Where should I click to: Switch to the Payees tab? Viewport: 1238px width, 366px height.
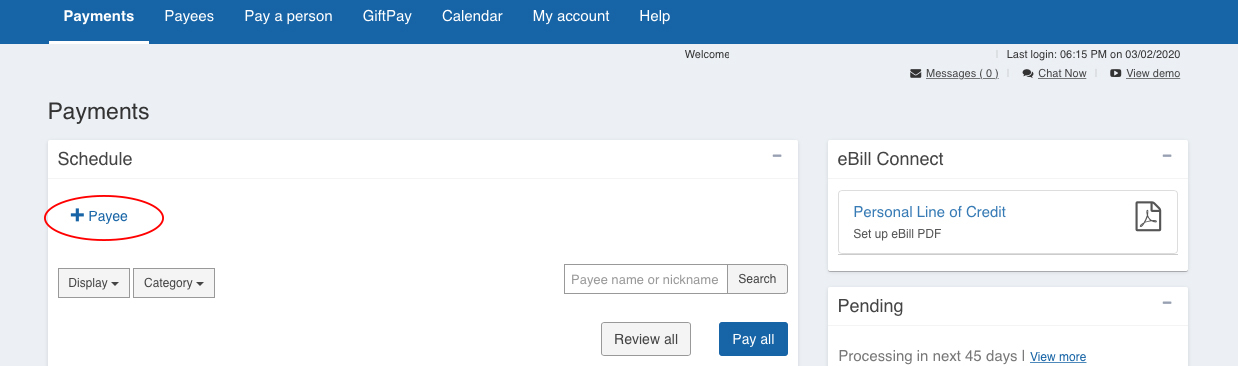pyautogui.click(x=189, y=17)
